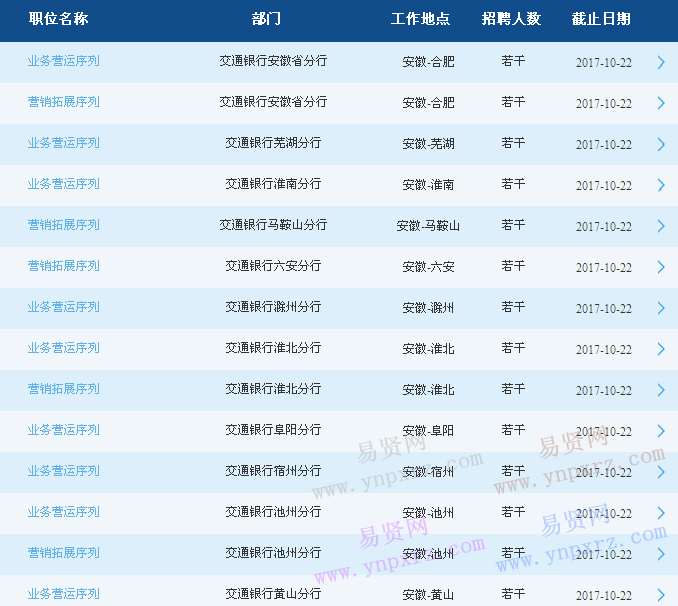Open 业务营运序列 link for 交通银行黄山分行
The image size is (678, 606).
click(x=64, y=594)
